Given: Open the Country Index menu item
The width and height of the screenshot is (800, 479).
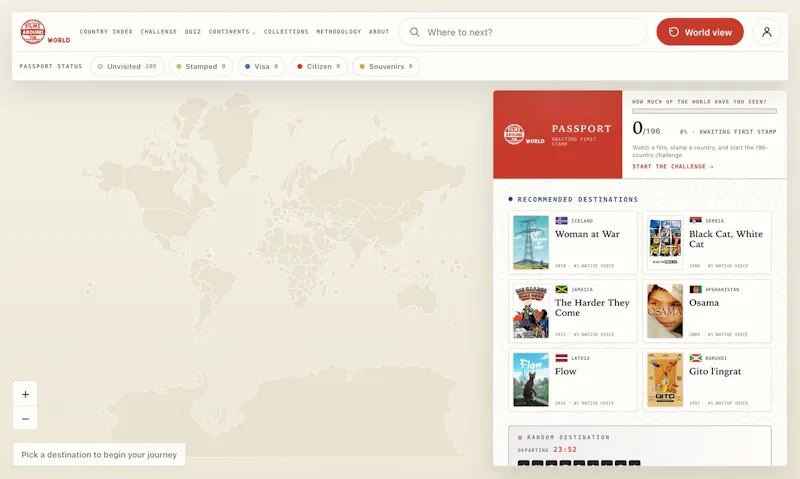Looking at the screenshot, I should point(106,32).
